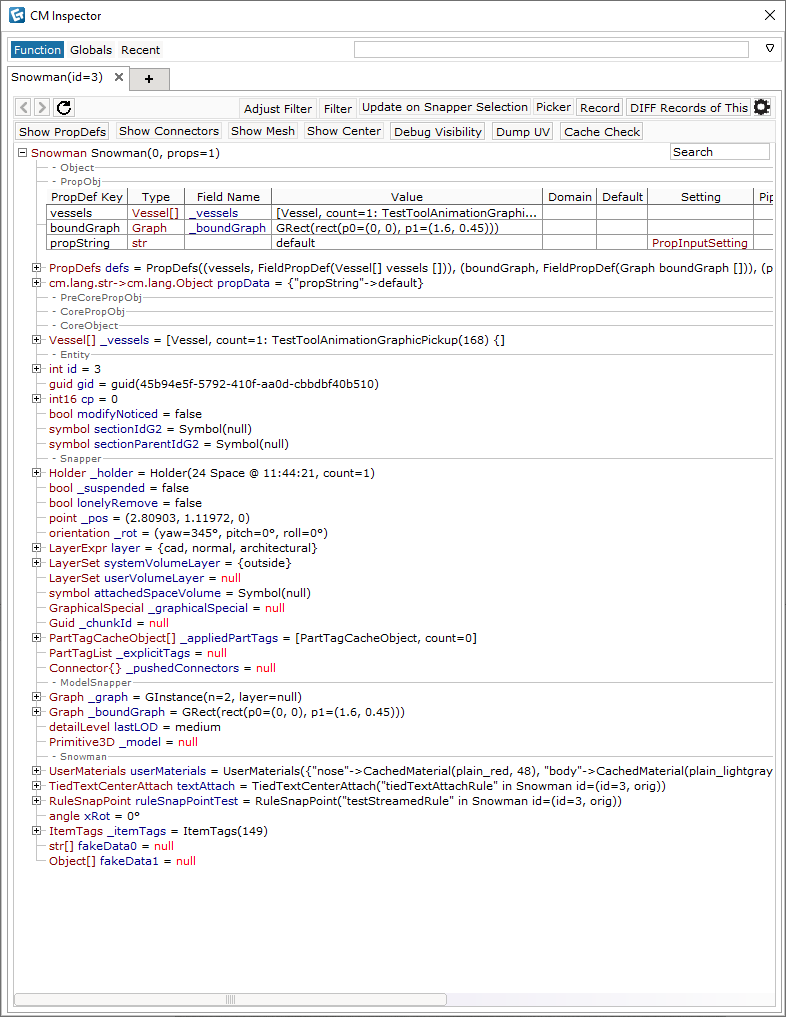Expand the Graph _graph node
This screenshot has width=786, height=1017.
click(x=36, y=697)
